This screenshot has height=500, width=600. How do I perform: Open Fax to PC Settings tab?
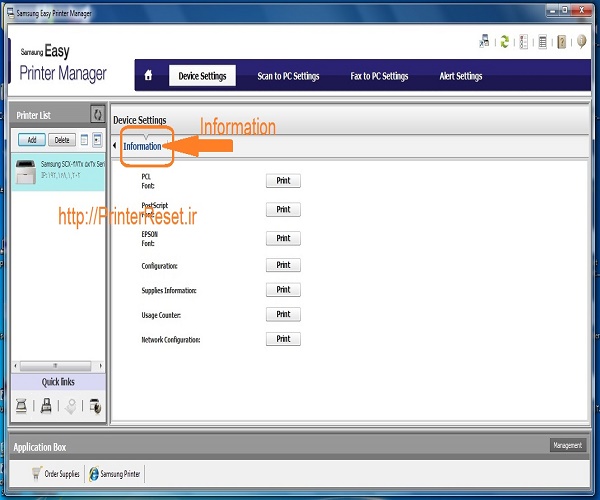click(x=379, y=76)
